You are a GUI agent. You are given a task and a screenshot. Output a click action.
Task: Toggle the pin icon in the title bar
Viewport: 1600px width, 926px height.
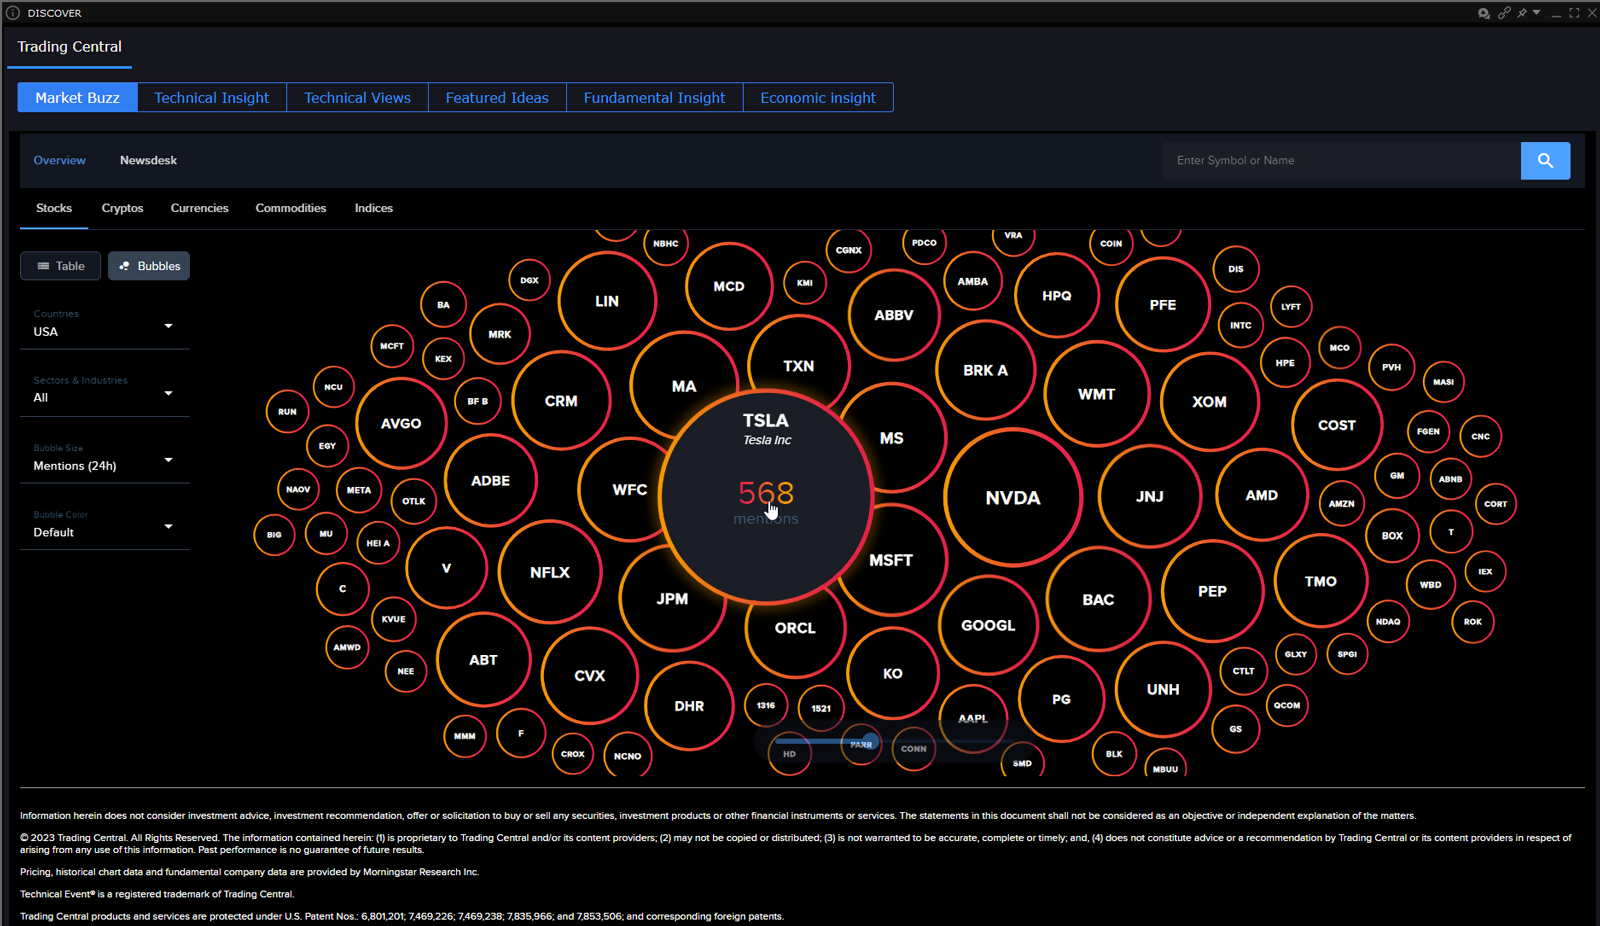tap(1522, 13)
